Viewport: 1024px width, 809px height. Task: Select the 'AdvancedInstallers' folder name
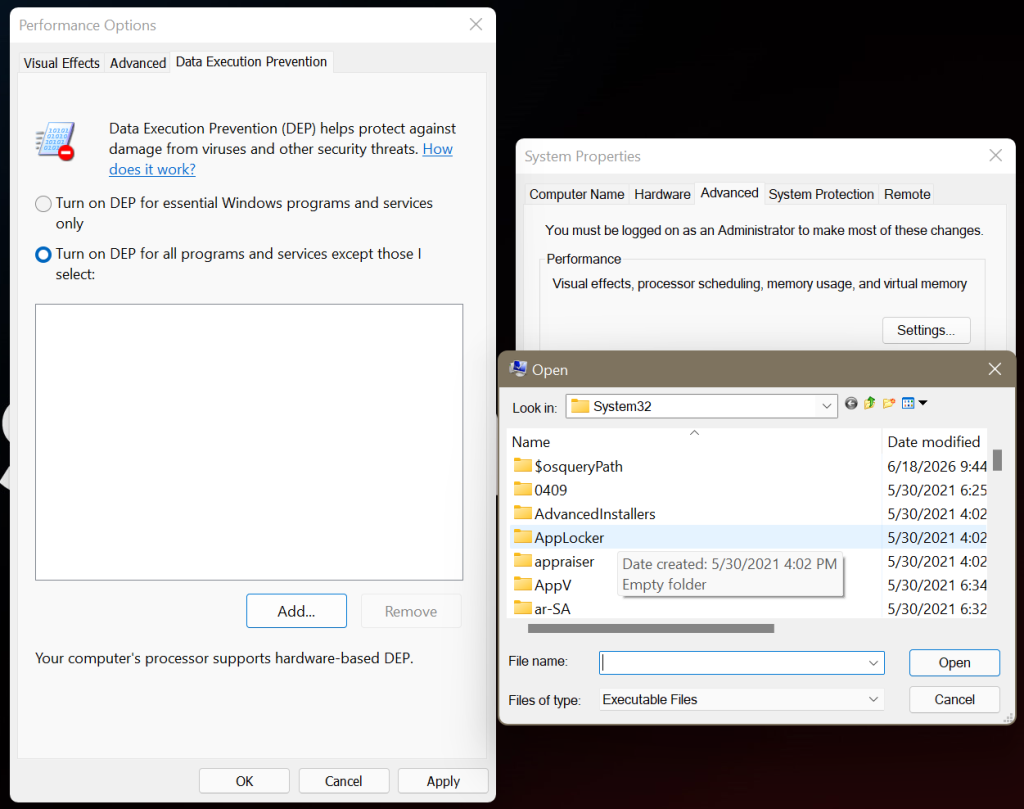594,515
